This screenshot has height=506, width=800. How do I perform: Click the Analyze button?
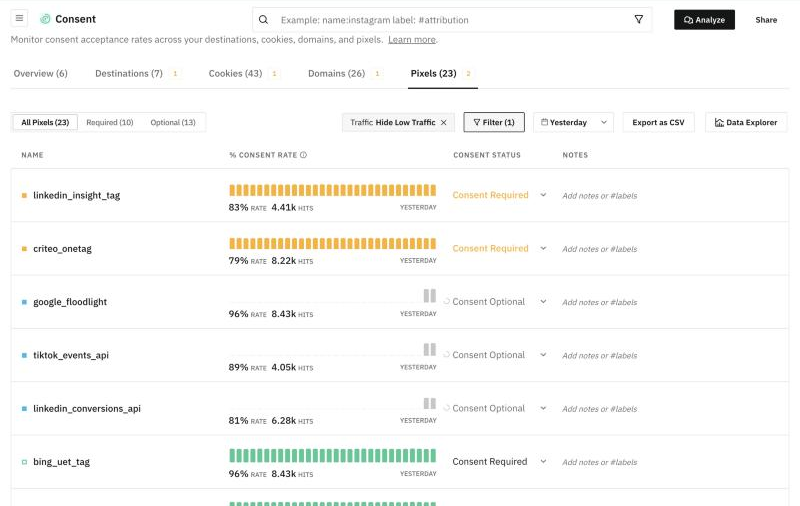[x=704, y=20]
